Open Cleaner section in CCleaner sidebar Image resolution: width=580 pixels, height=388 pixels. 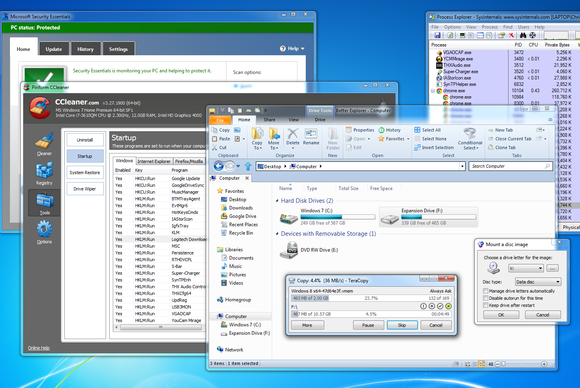pos(44,144)
